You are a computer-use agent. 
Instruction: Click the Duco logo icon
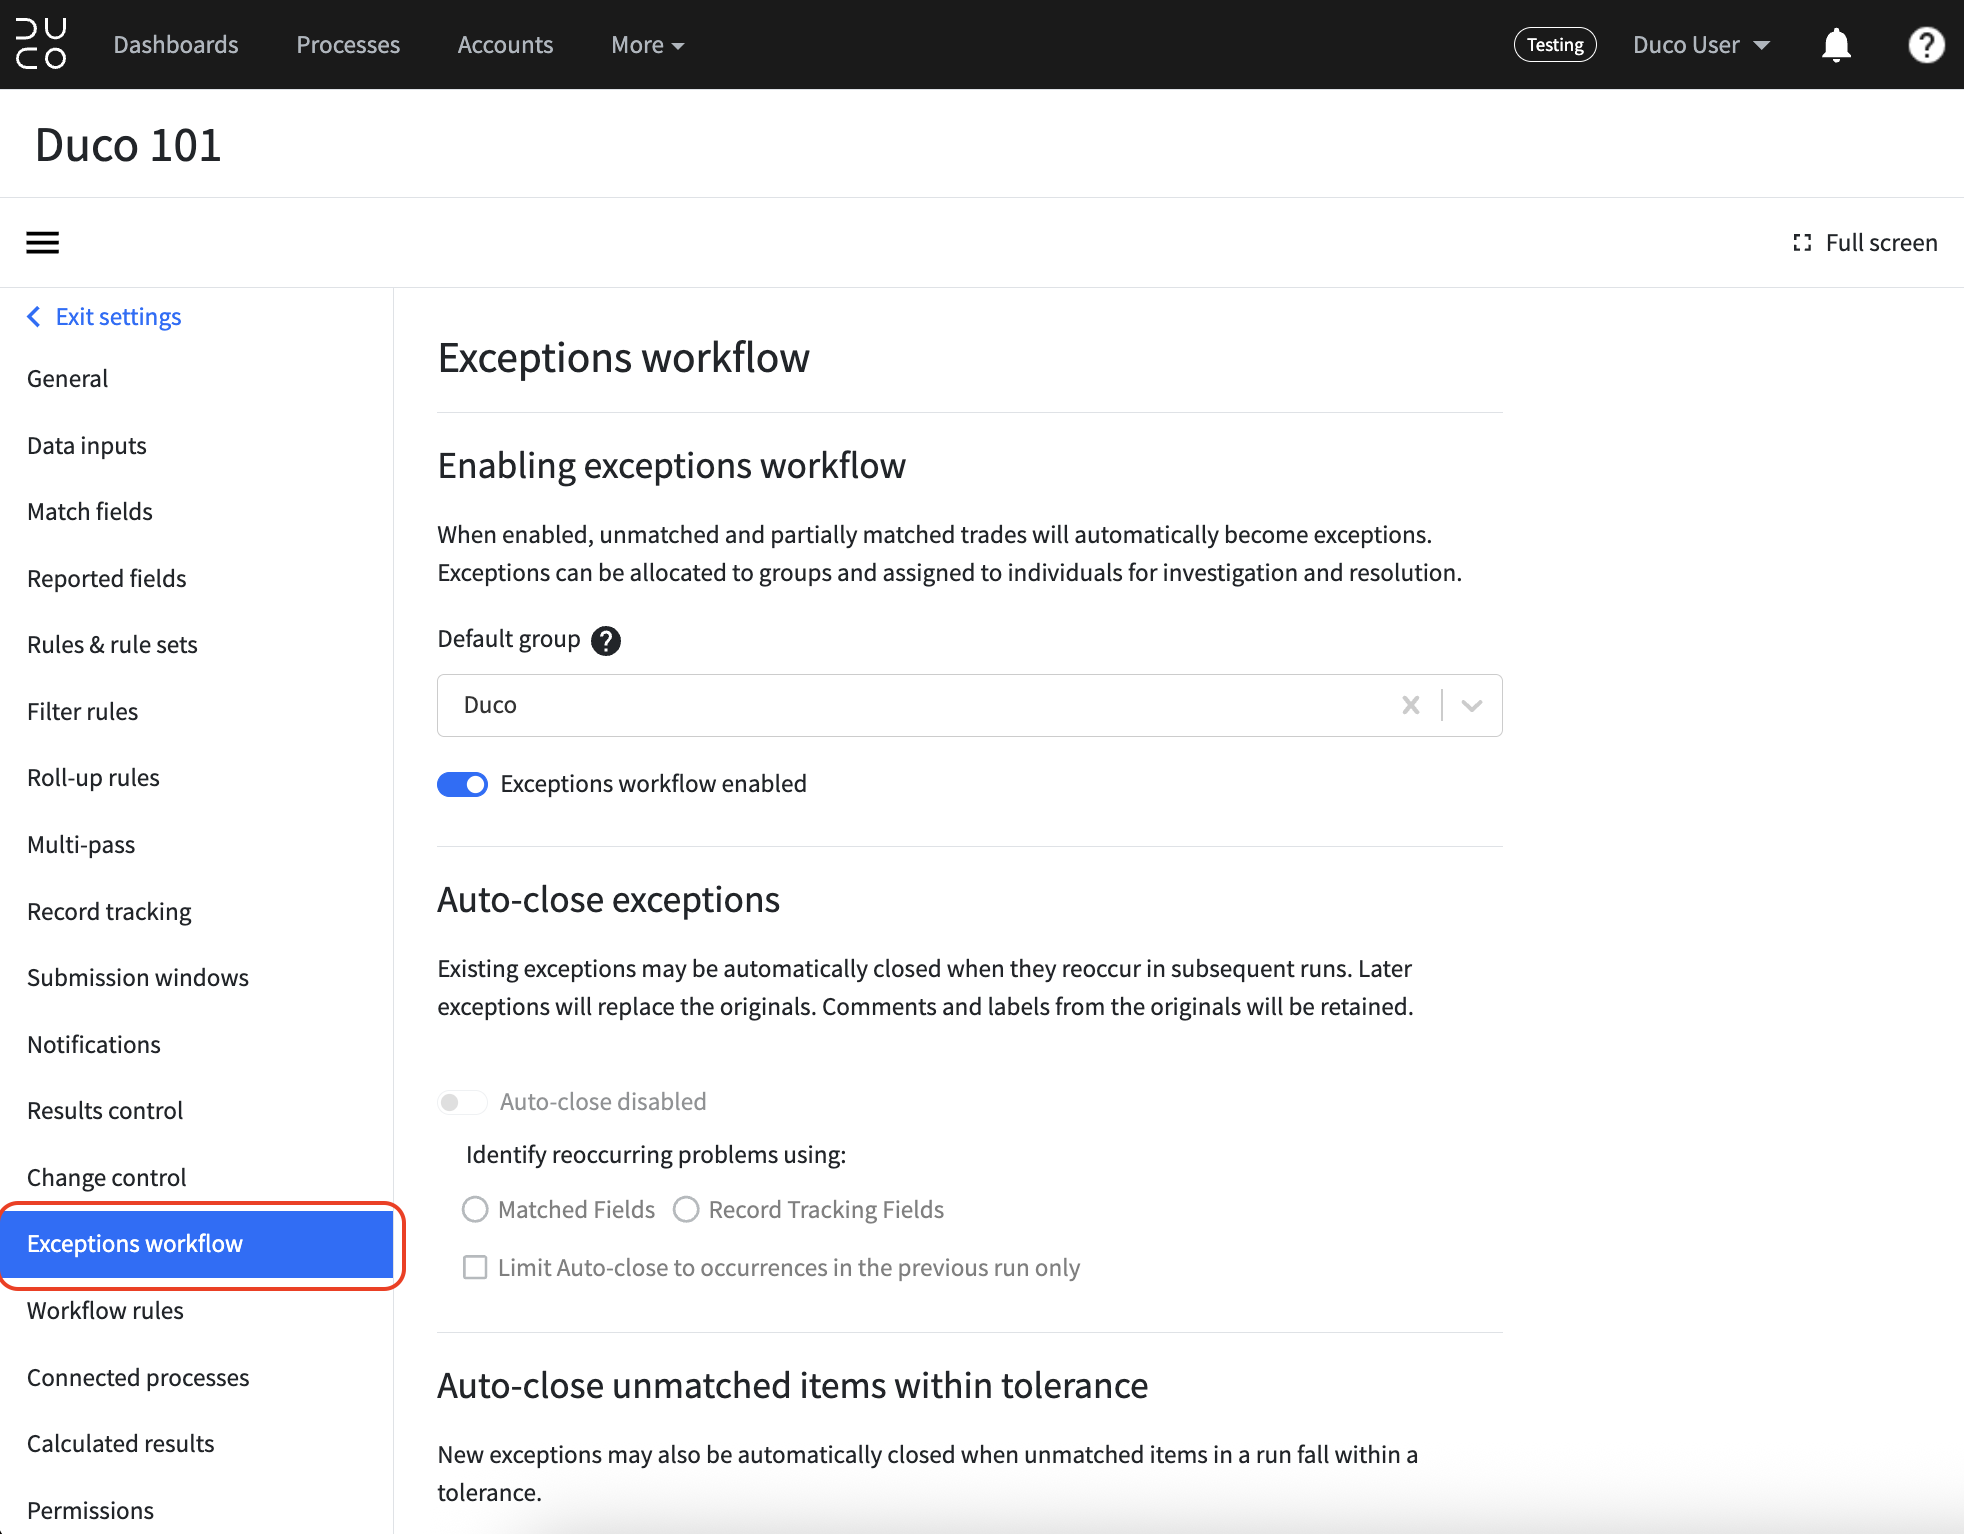coord(41,44)
